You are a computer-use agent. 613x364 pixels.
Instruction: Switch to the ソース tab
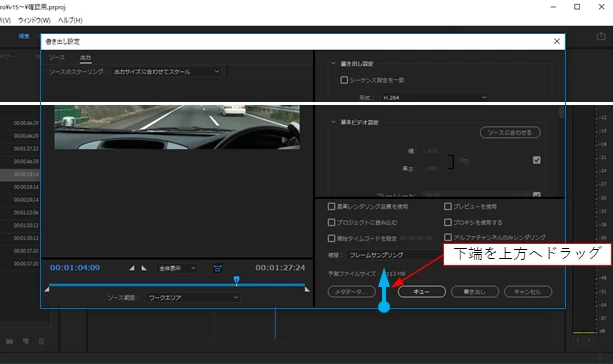coord(57,57)
